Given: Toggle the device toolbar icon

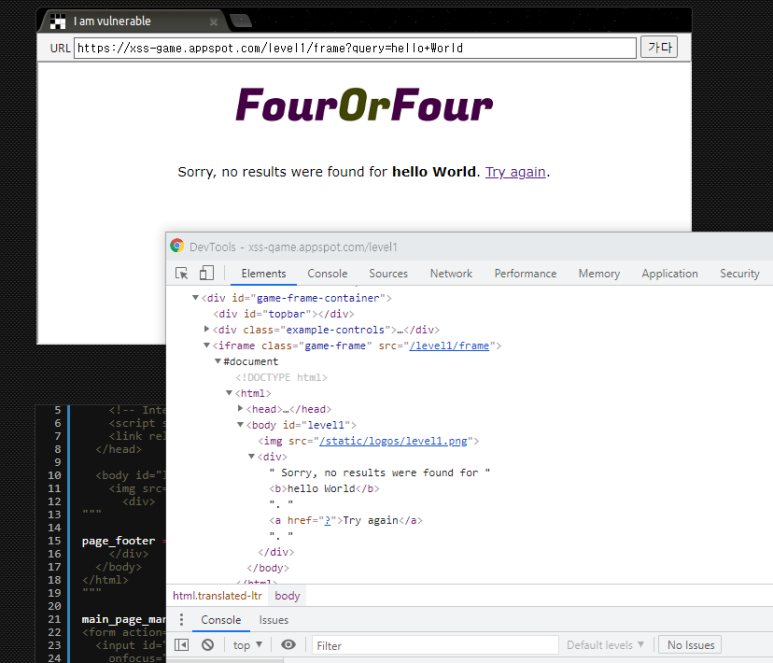Looking at the screenshot, I should point(207,273).
